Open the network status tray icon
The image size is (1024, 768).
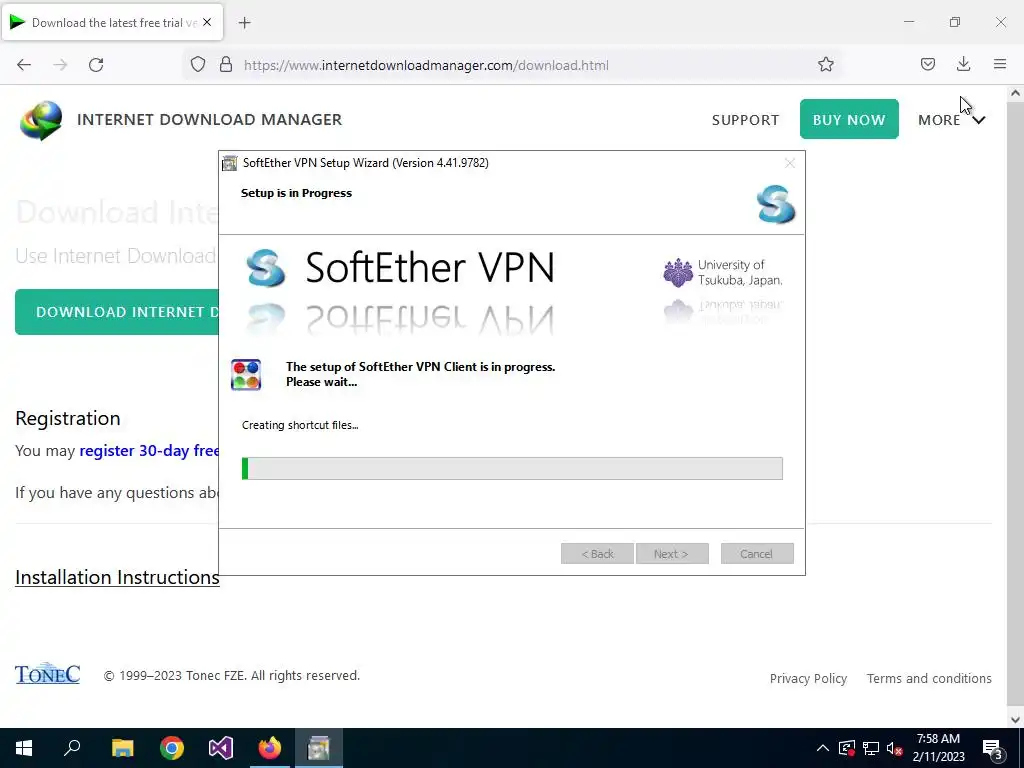click(871, 748)
